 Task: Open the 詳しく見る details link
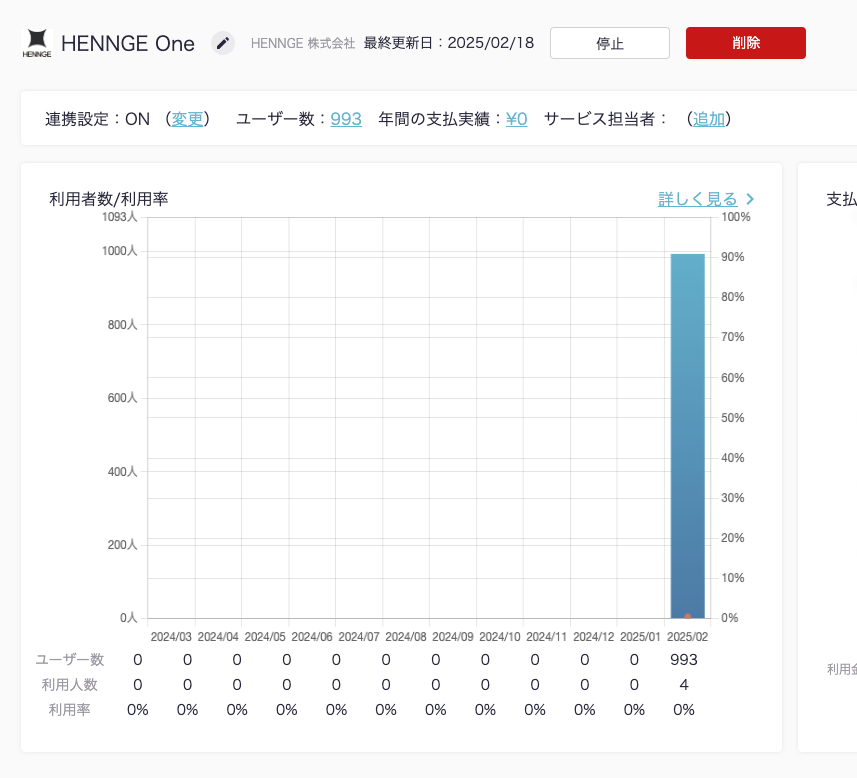tap(697, 199)
